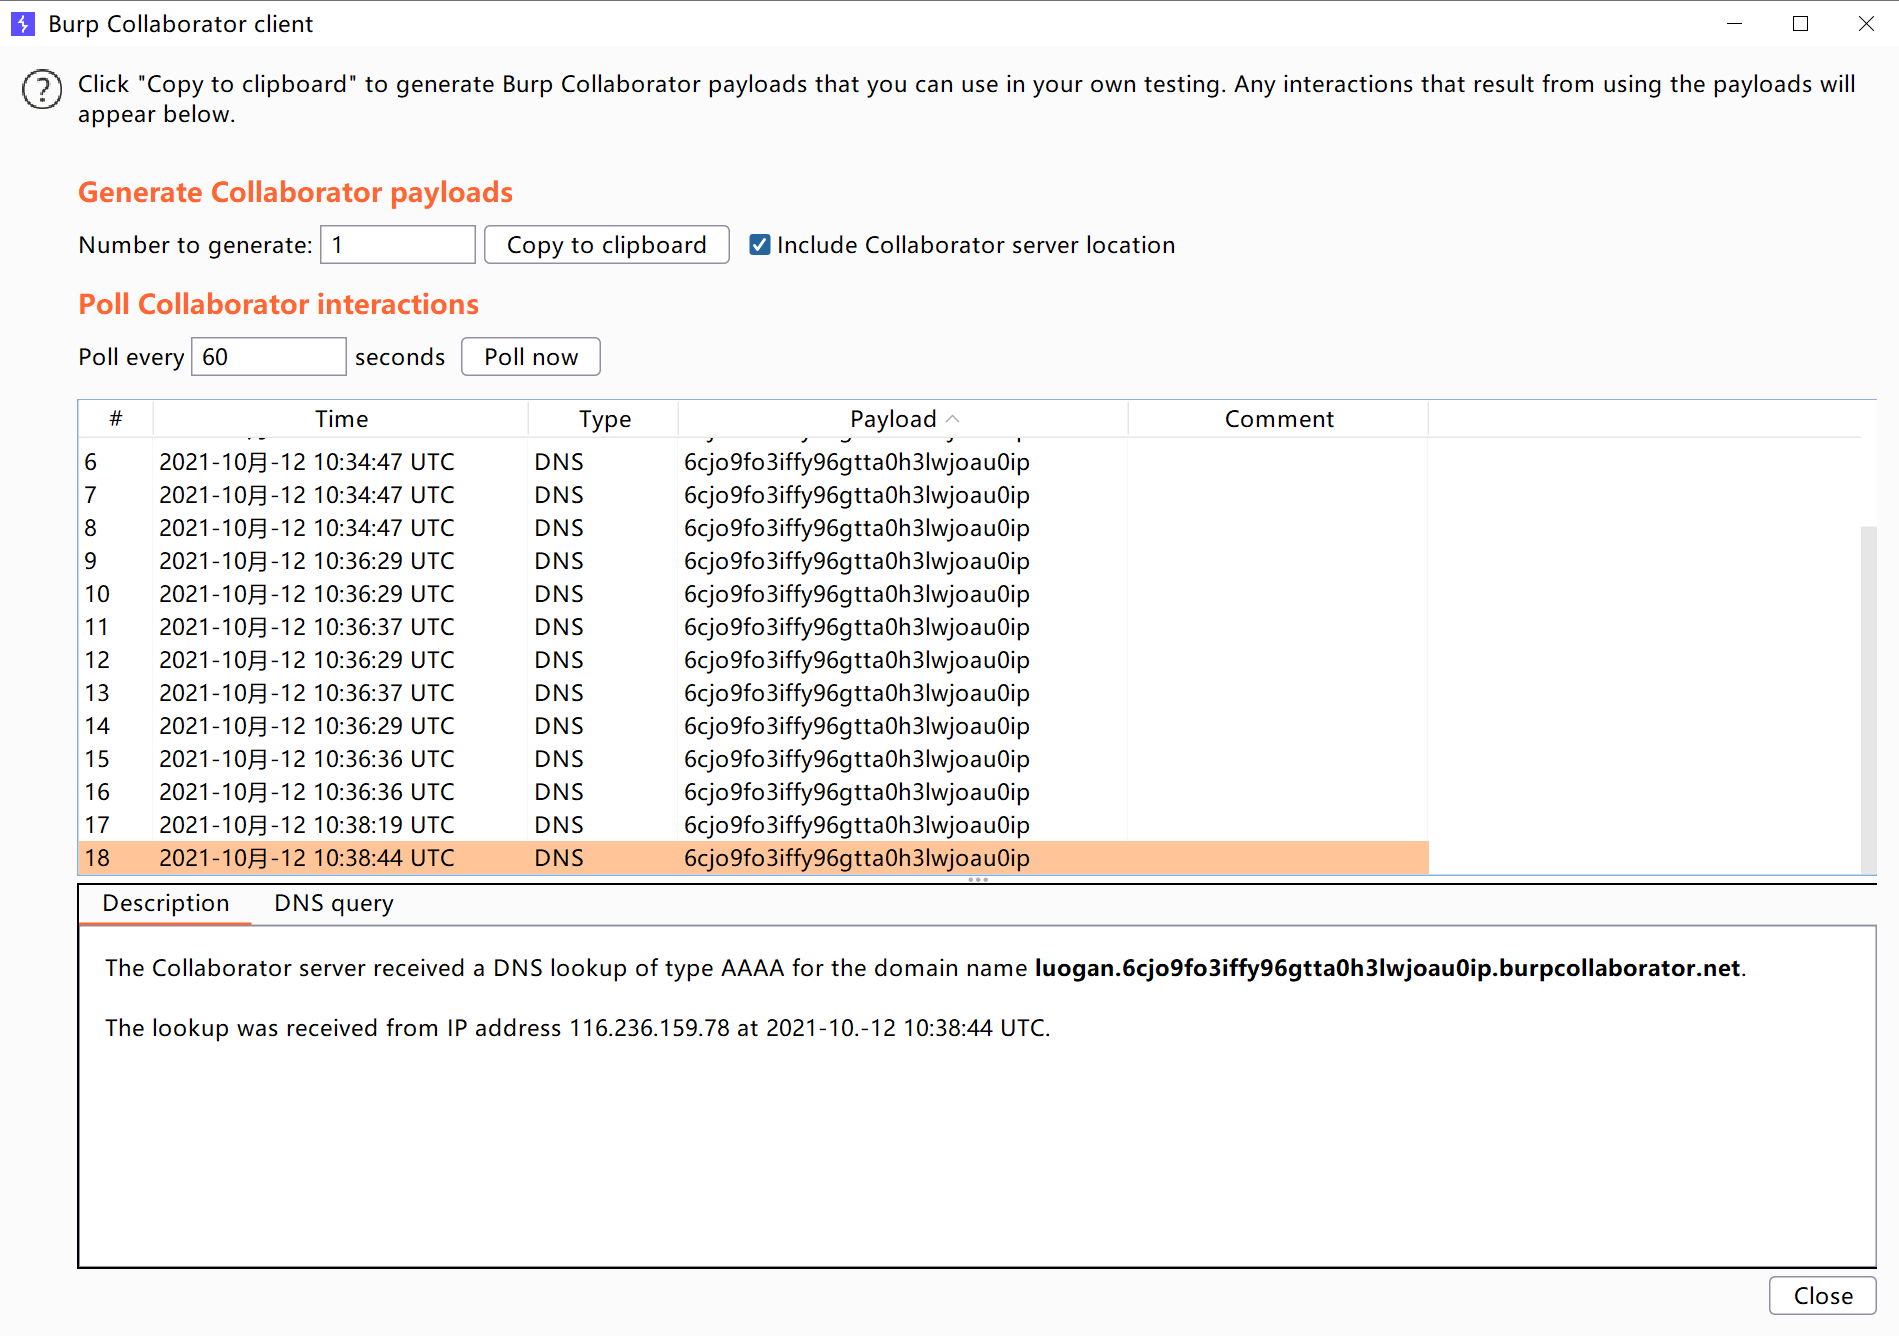Select interaction row number 13
The image size is (1899, 1337).
coord(753,693)
